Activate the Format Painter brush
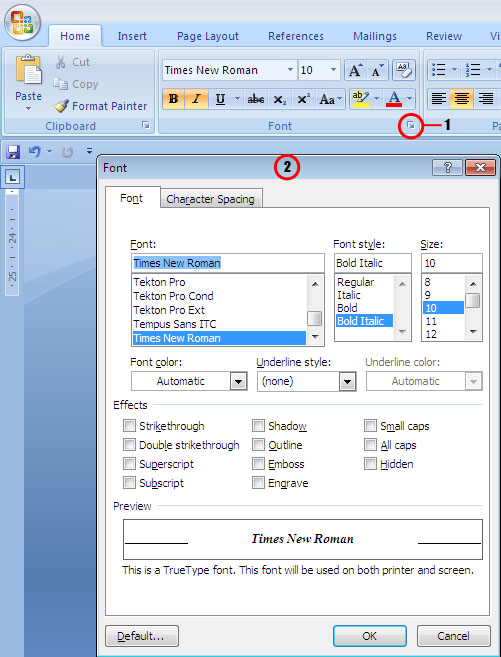 61,106
